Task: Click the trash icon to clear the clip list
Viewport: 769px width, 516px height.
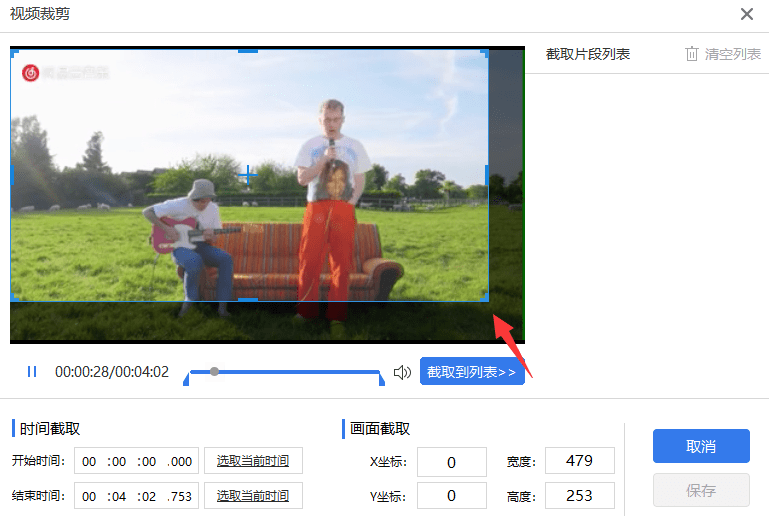Action: click(691, 54)
